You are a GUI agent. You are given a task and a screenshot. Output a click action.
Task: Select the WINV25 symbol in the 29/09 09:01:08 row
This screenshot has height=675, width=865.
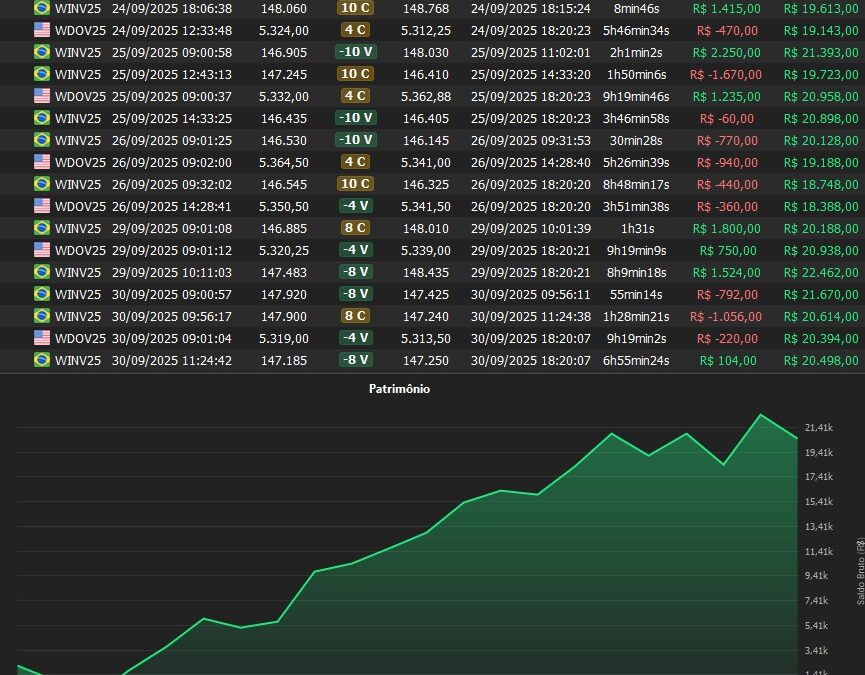(78, 228)
